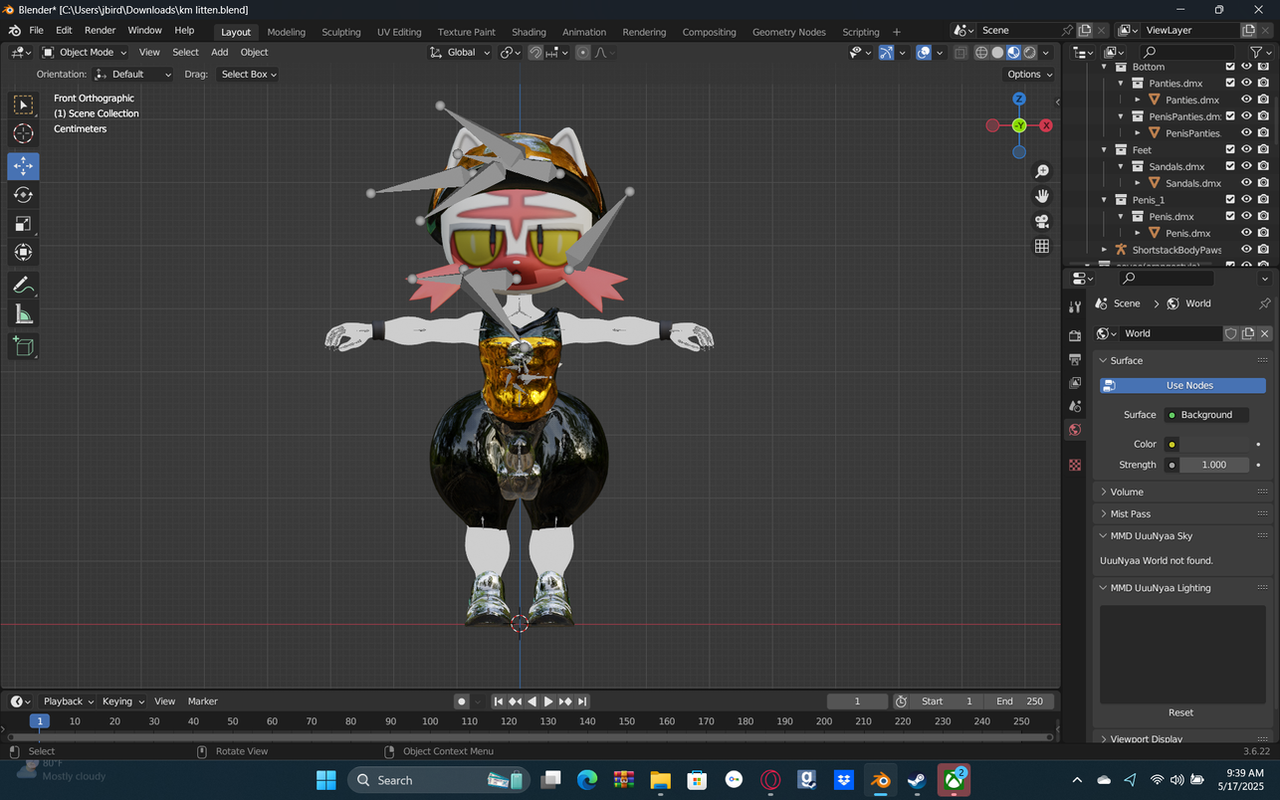Switch orthographic/perspective with grid icon
This screenshot has height=800, width=1280.
point(1042,246)
